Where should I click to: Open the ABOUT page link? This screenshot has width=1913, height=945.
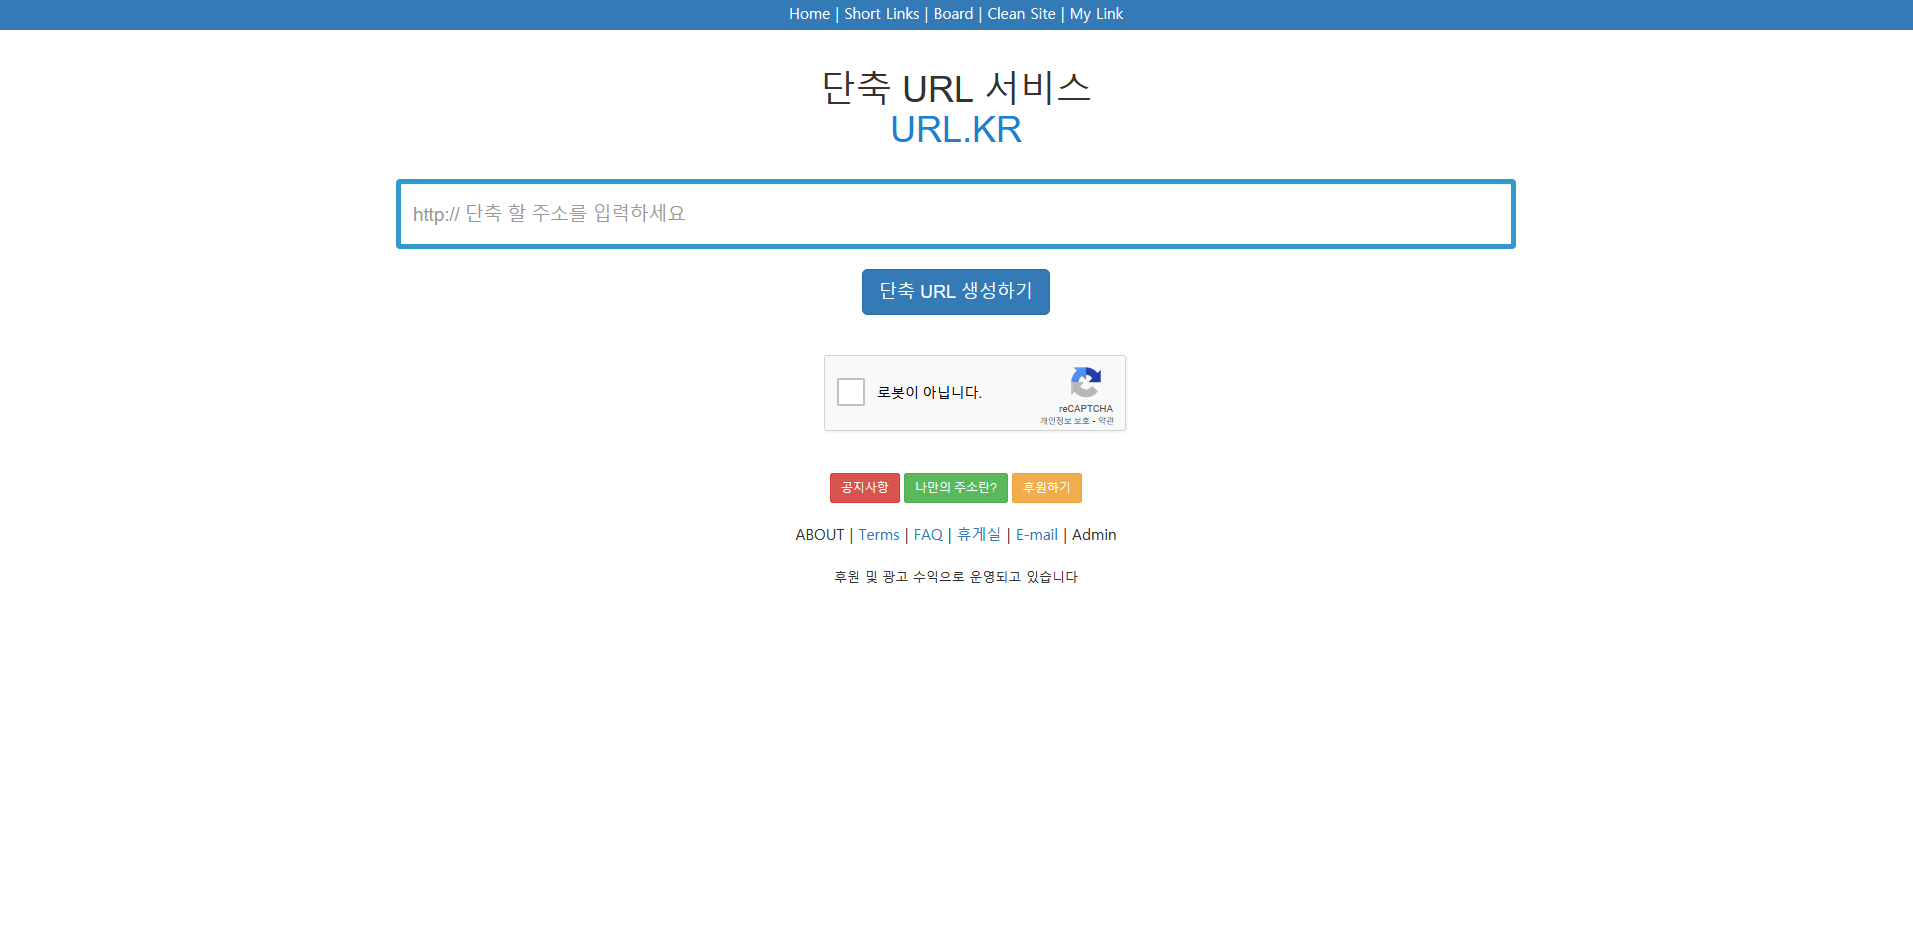(819, 534)
